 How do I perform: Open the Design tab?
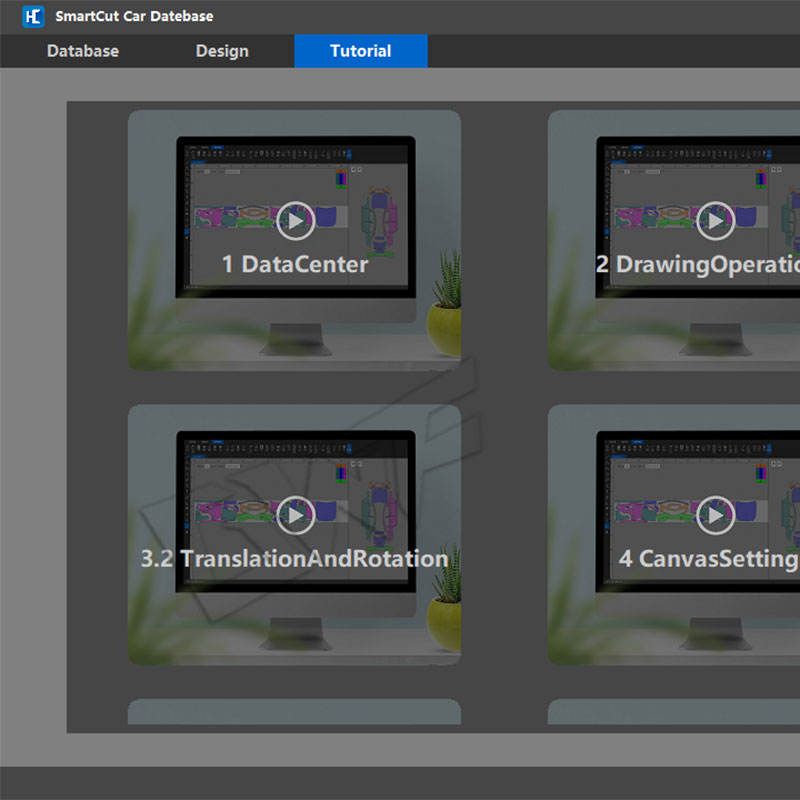point(222,51)
